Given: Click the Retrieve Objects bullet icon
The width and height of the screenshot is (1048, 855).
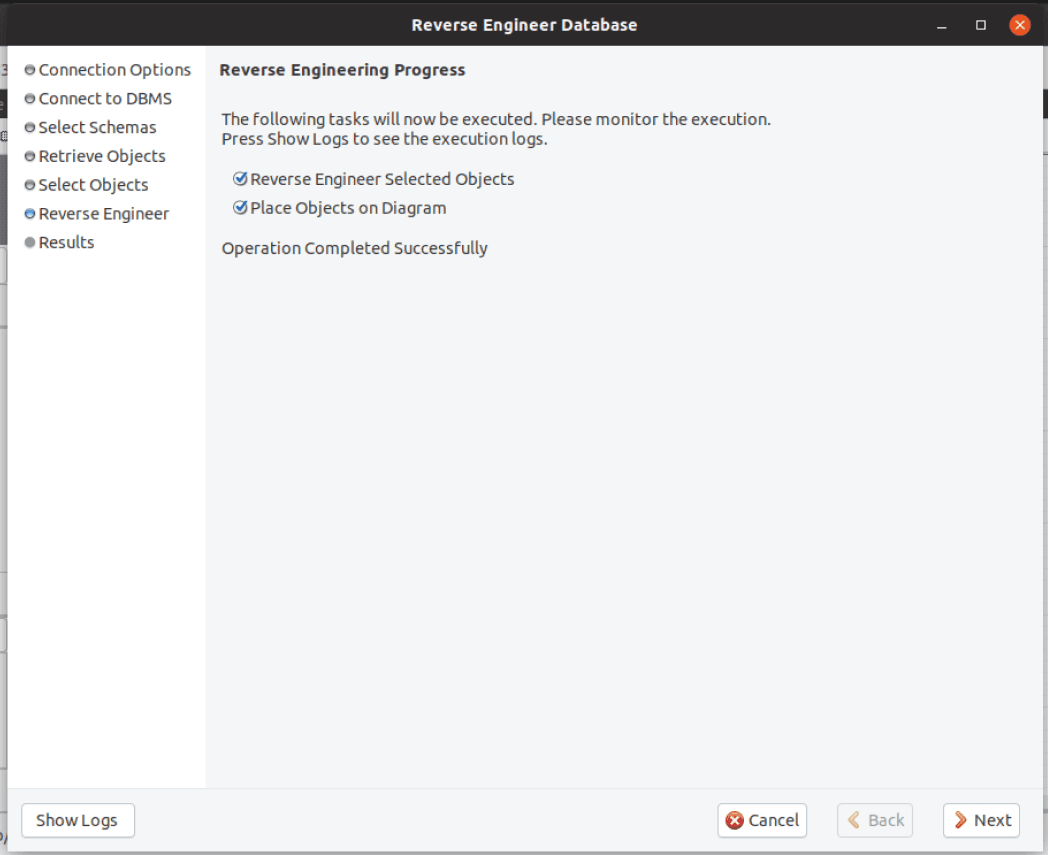Looking at the screenshot, I should 30,156.
